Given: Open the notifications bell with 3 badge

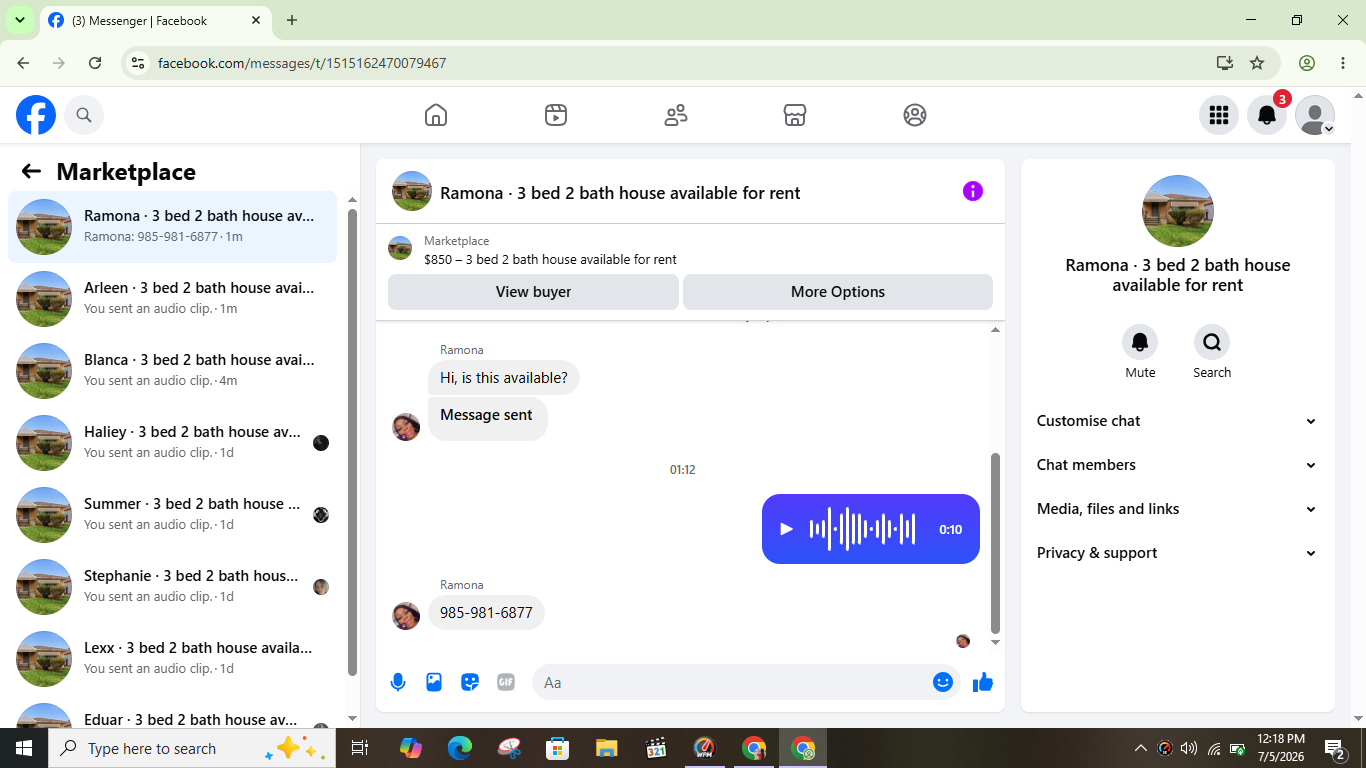Looking at the screenshot, I should pos(1267,115).
